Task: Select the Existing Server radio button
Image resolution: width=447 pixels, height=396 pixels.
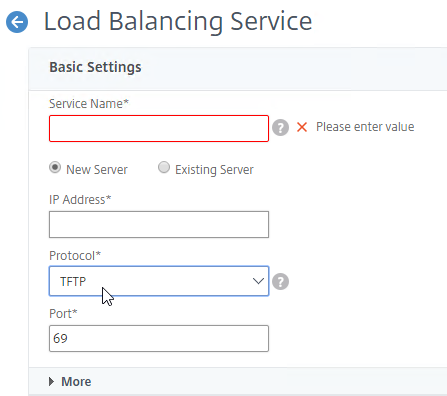Action: (x=164, y=167)
